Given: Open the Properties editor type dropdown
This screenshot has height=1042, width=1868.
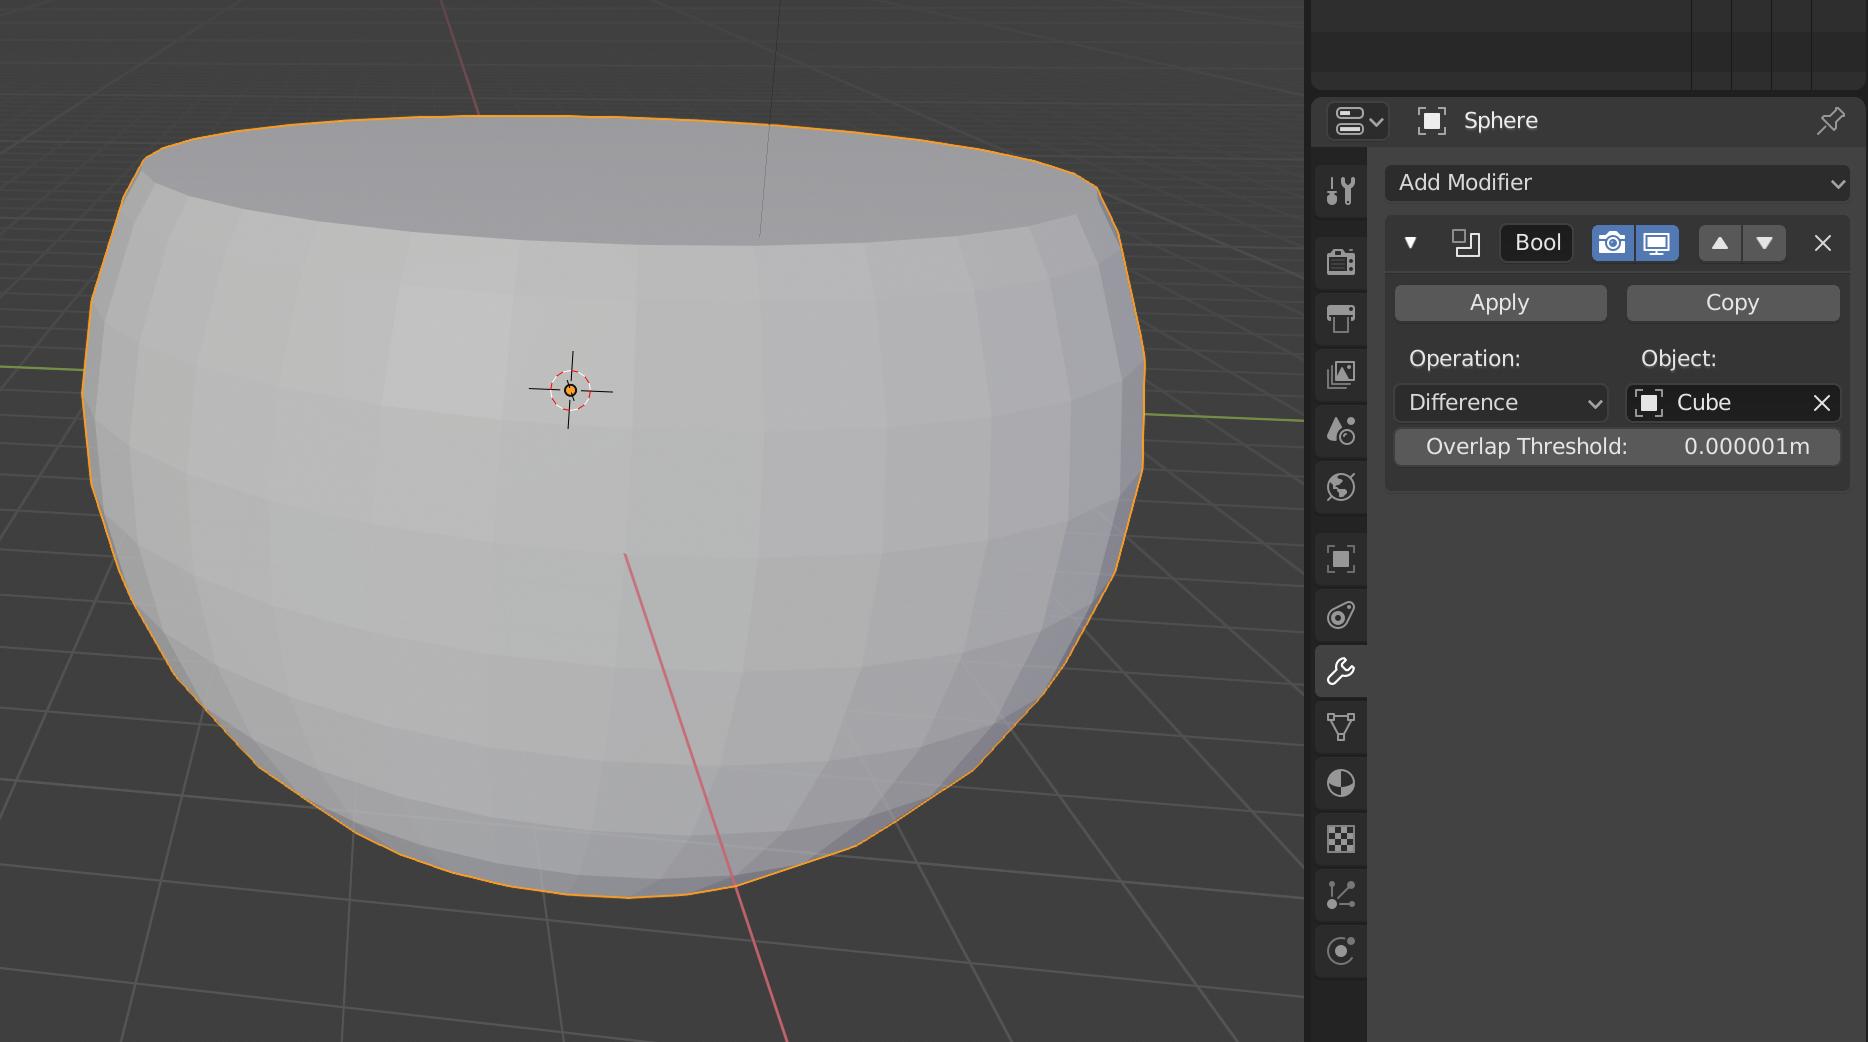Looking at the screenshot, I should [1358, 121].
